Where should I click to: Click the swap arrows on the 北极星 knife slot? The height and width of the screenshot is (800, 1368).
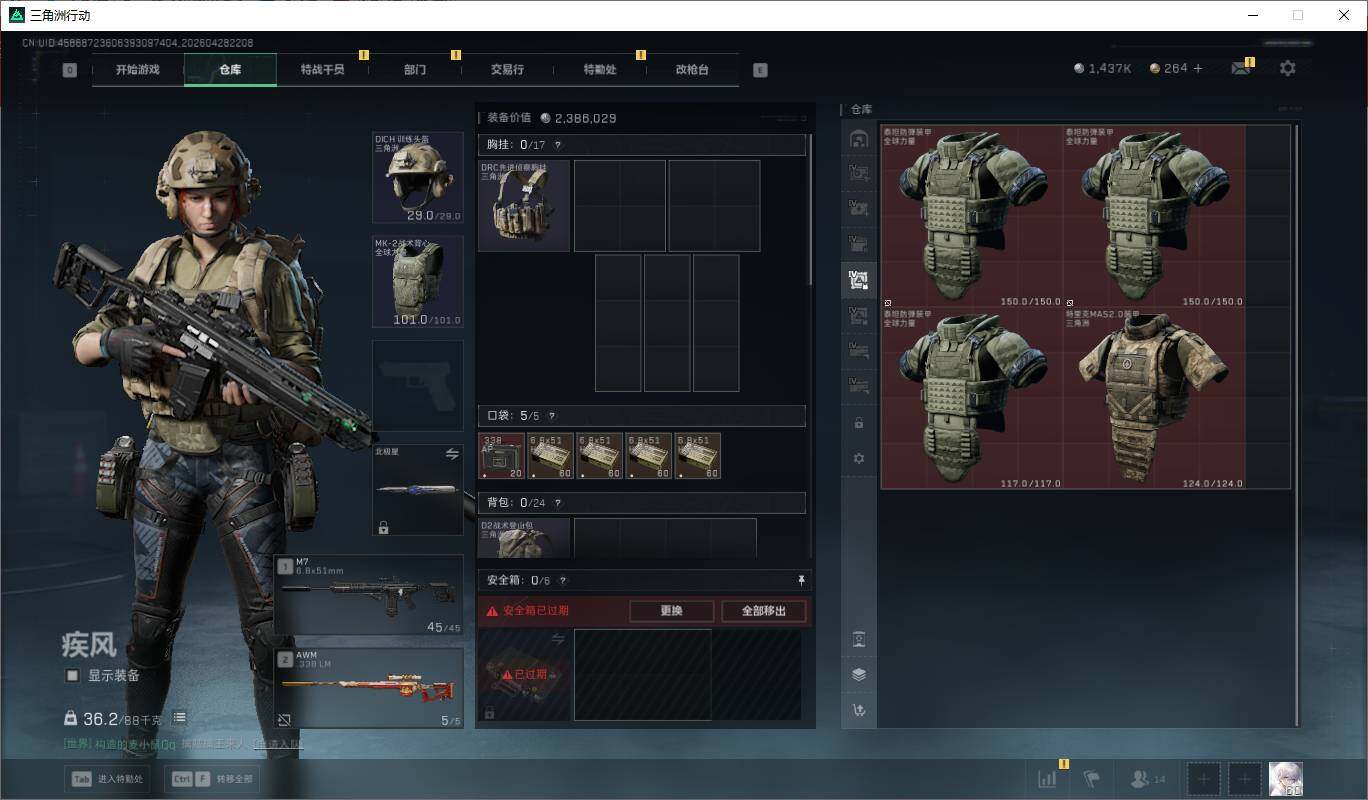coord(451,454)
